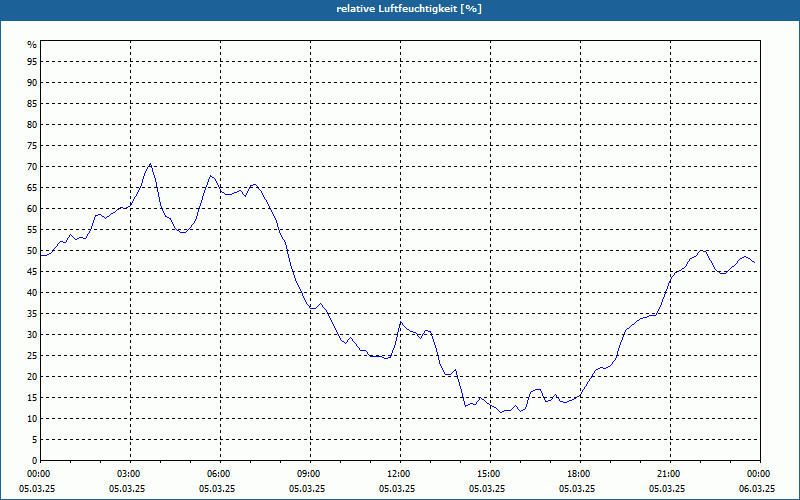Select the 03:00 time axis label
Image resolution: width=800 pixels, height=500 pixels.
pos(128,474)
